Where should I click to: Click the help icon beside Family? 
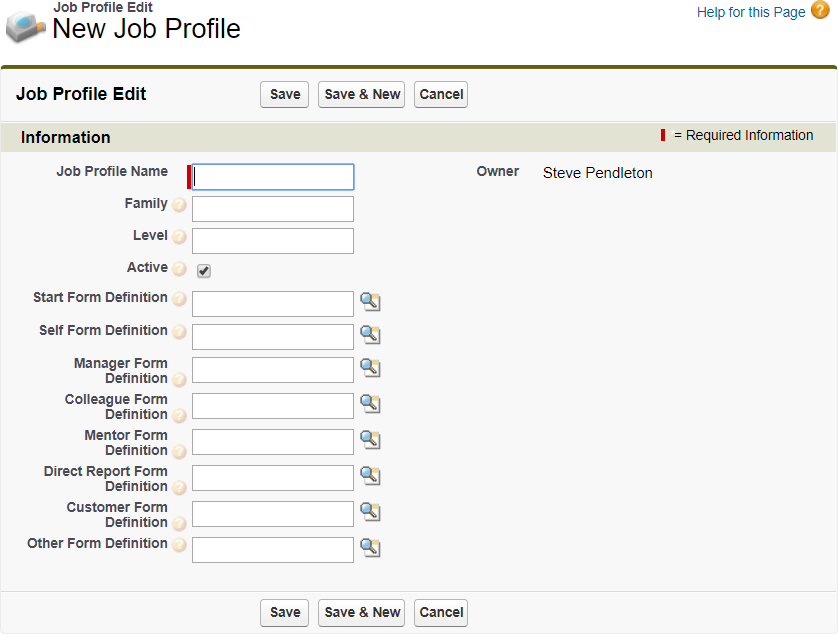180,206
